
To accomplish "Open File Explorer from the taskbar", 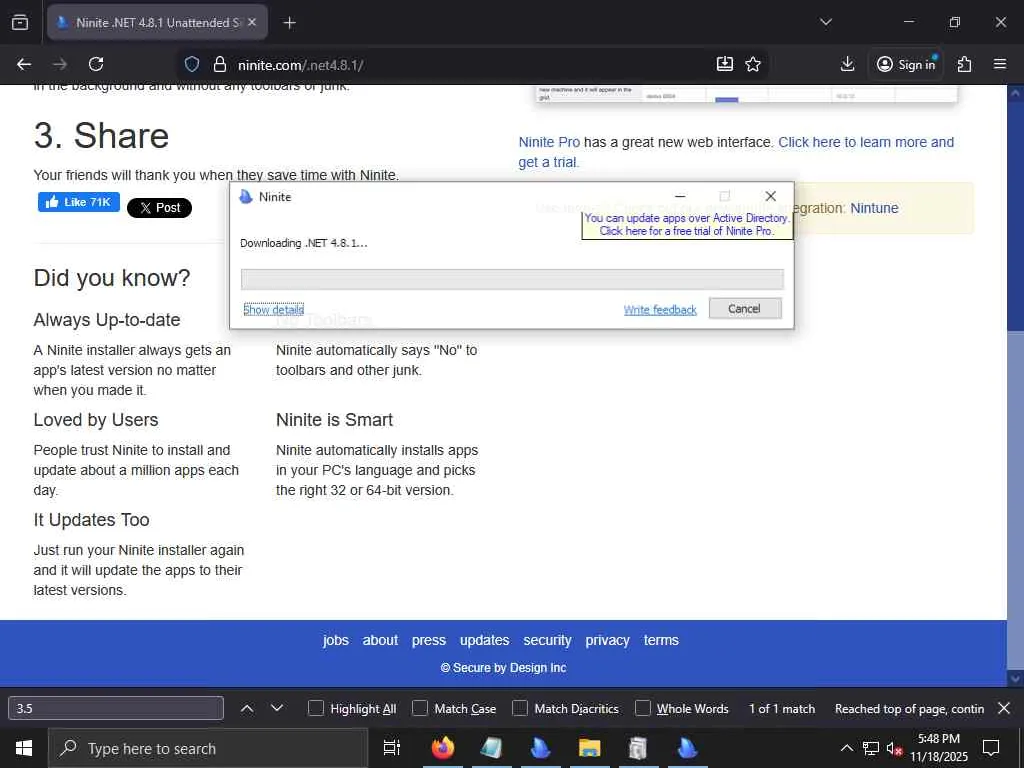I will [x=589, y=748].
